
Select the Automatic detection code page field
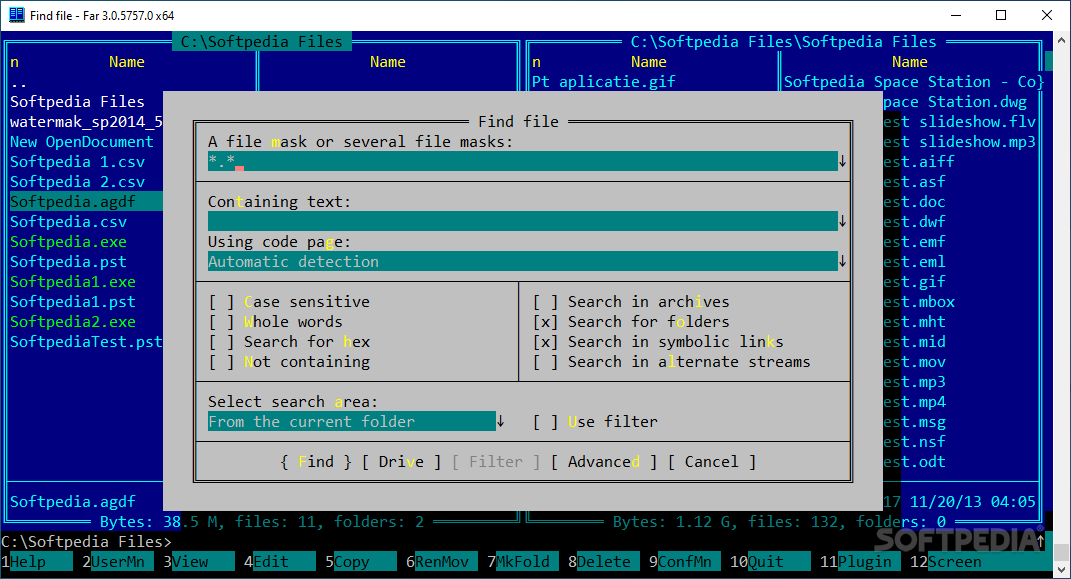click(523, 262)
